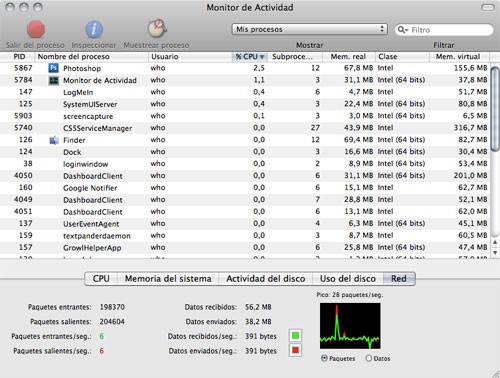The image size is (500, 378).
Task: Click the PID 5867 cell
Action: pyautogui.click(x=23, y=68)
